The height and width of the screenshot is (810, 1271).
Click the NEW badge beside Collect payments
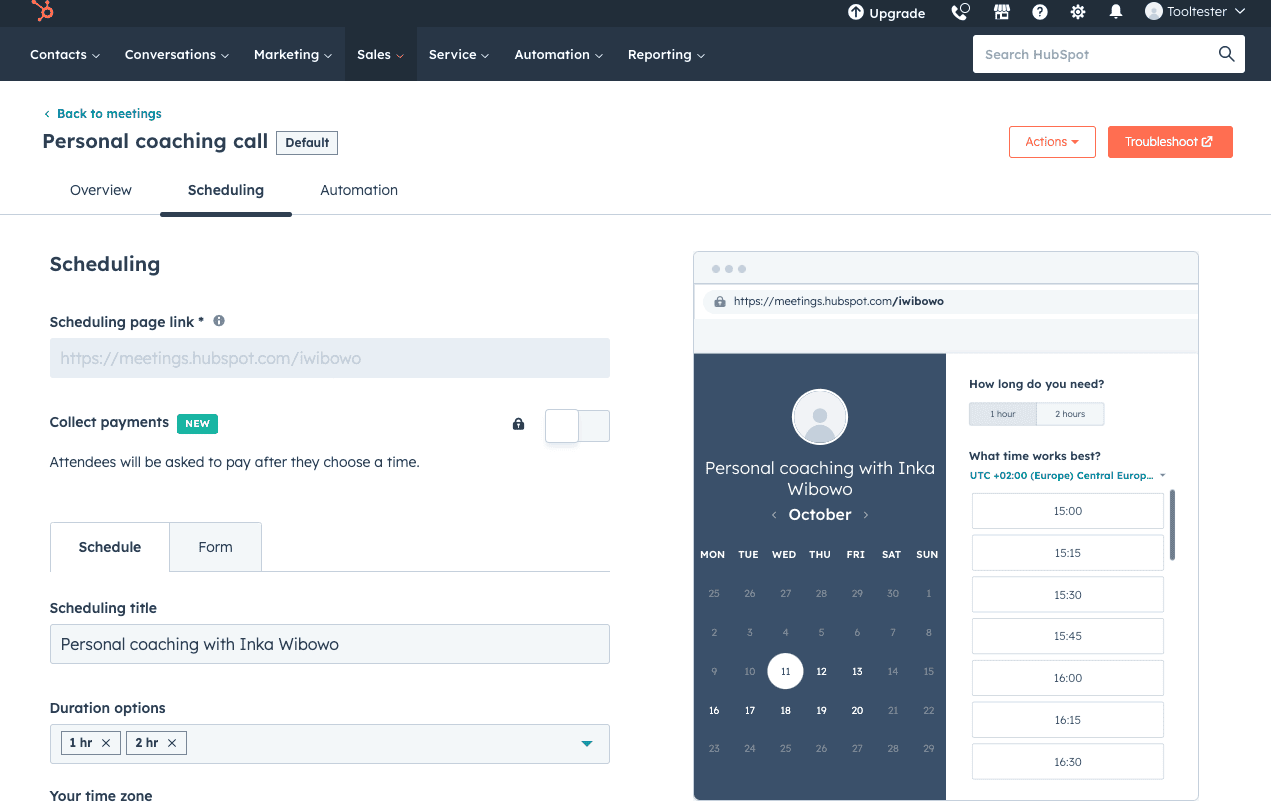click(197, 423)
